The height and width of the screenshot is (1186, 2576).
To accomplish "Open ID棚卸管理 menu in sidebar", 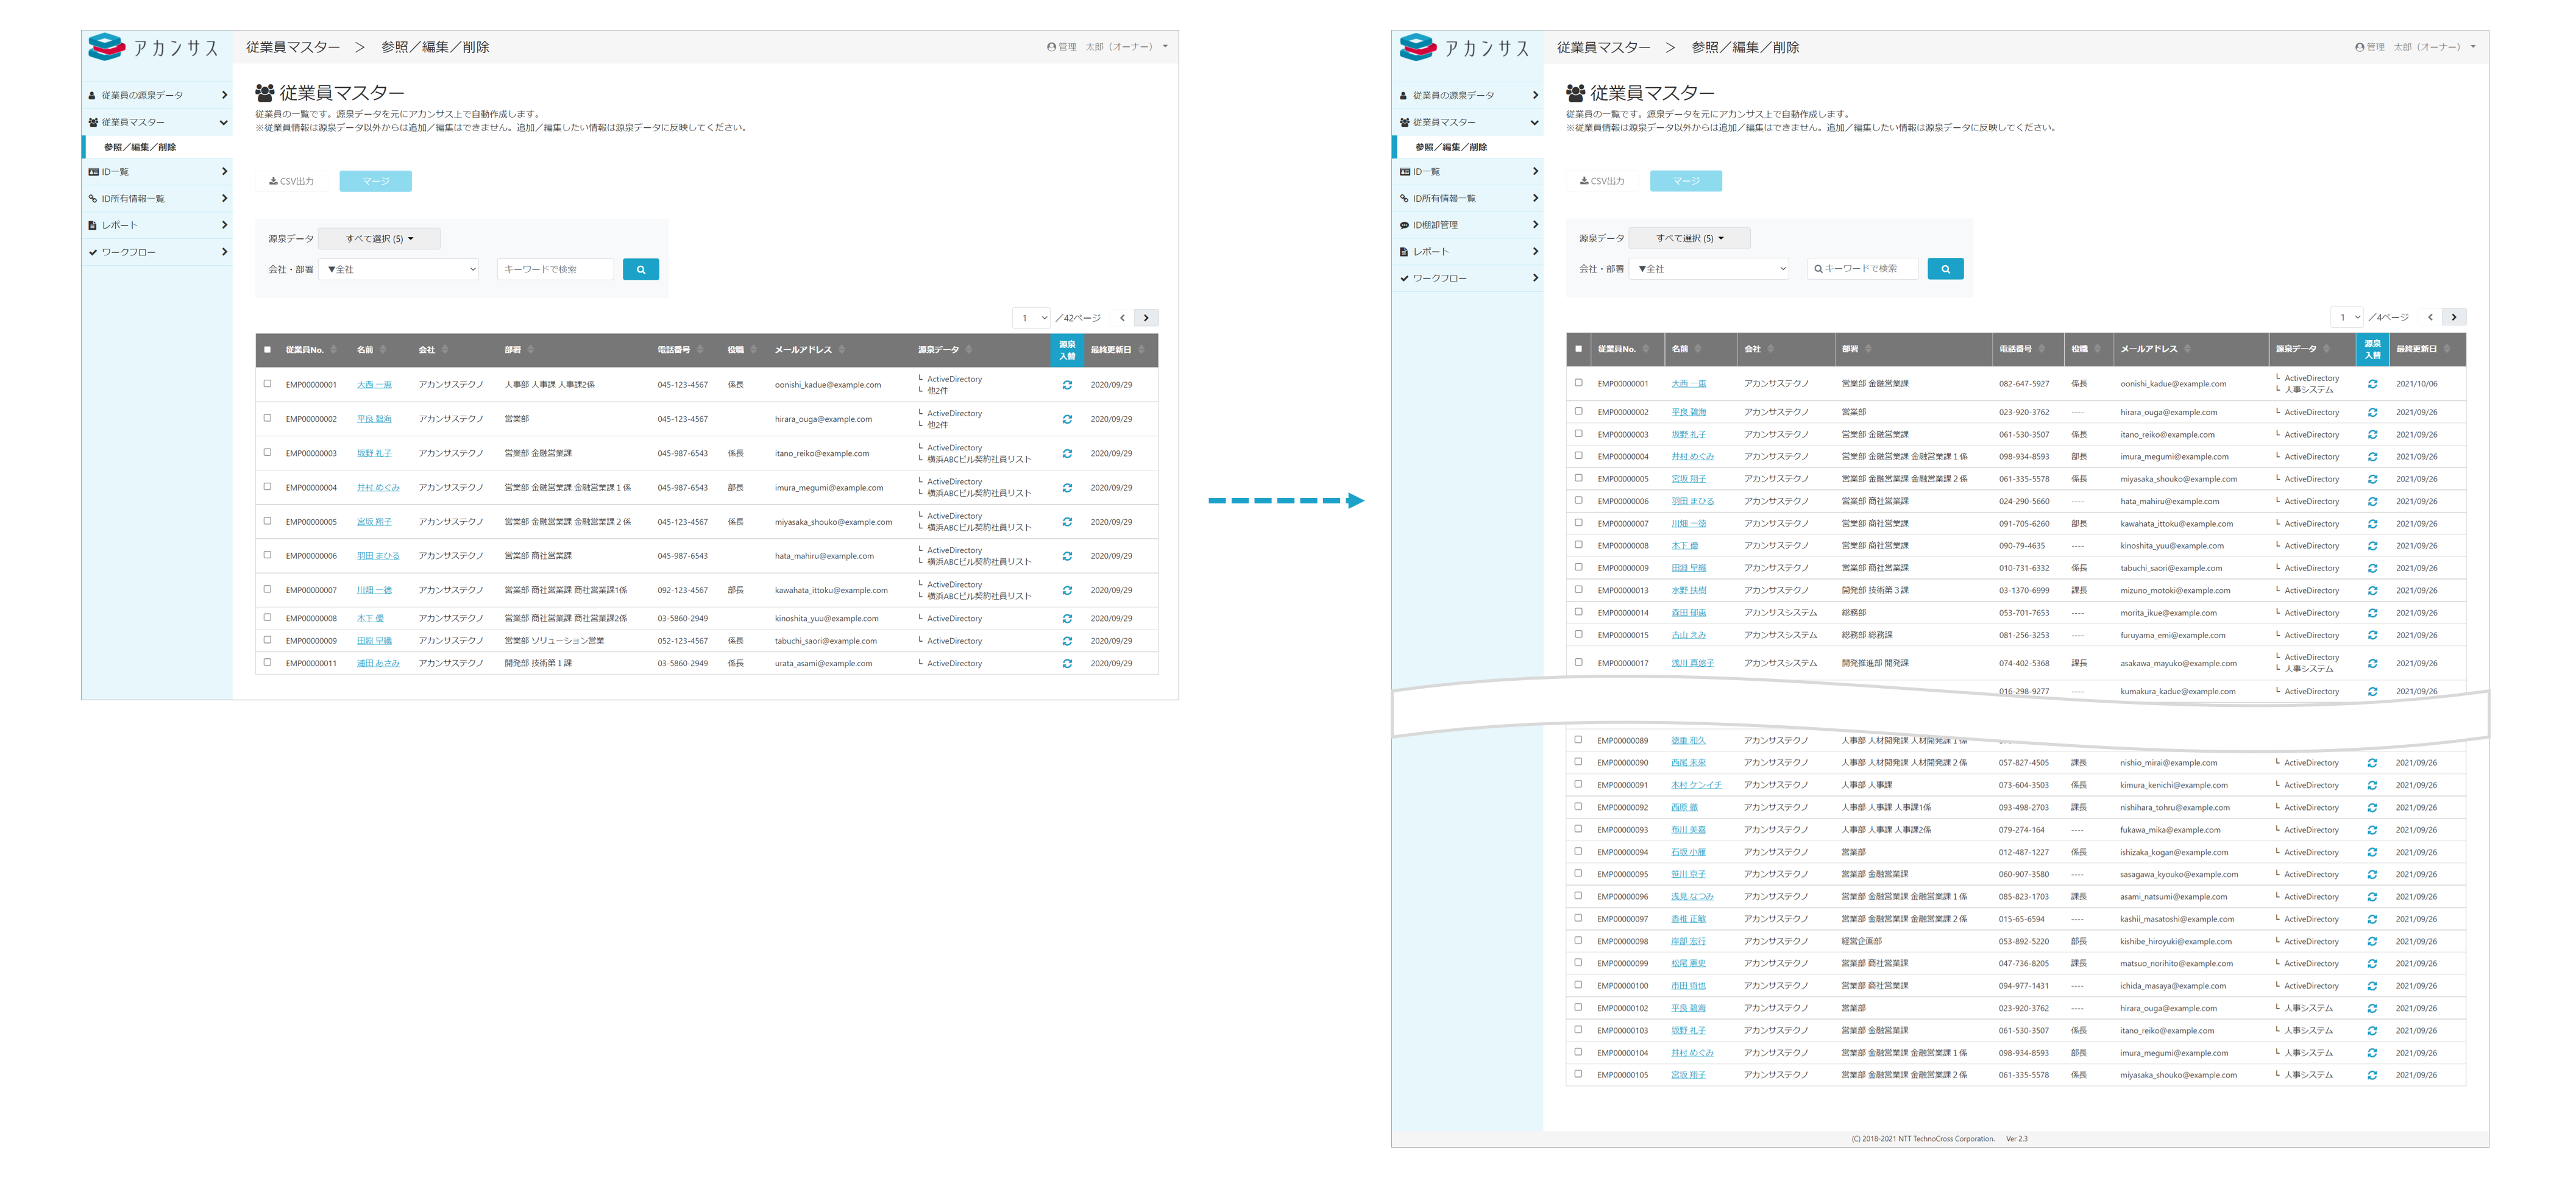I will coord(1435,225).
